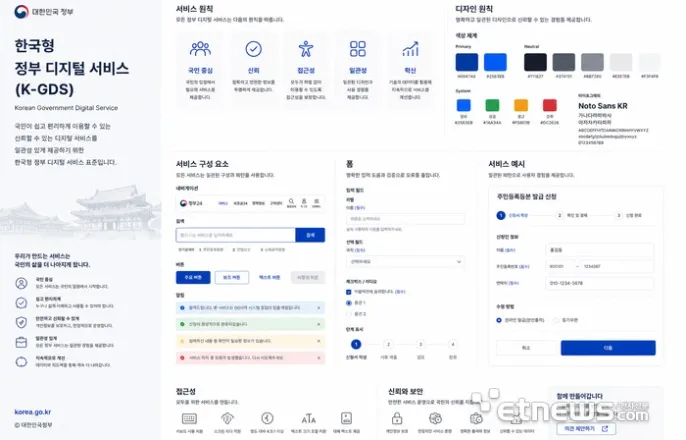Click the 텍스트 버튼 text button
Screen dimensions: 686x440
270,277
